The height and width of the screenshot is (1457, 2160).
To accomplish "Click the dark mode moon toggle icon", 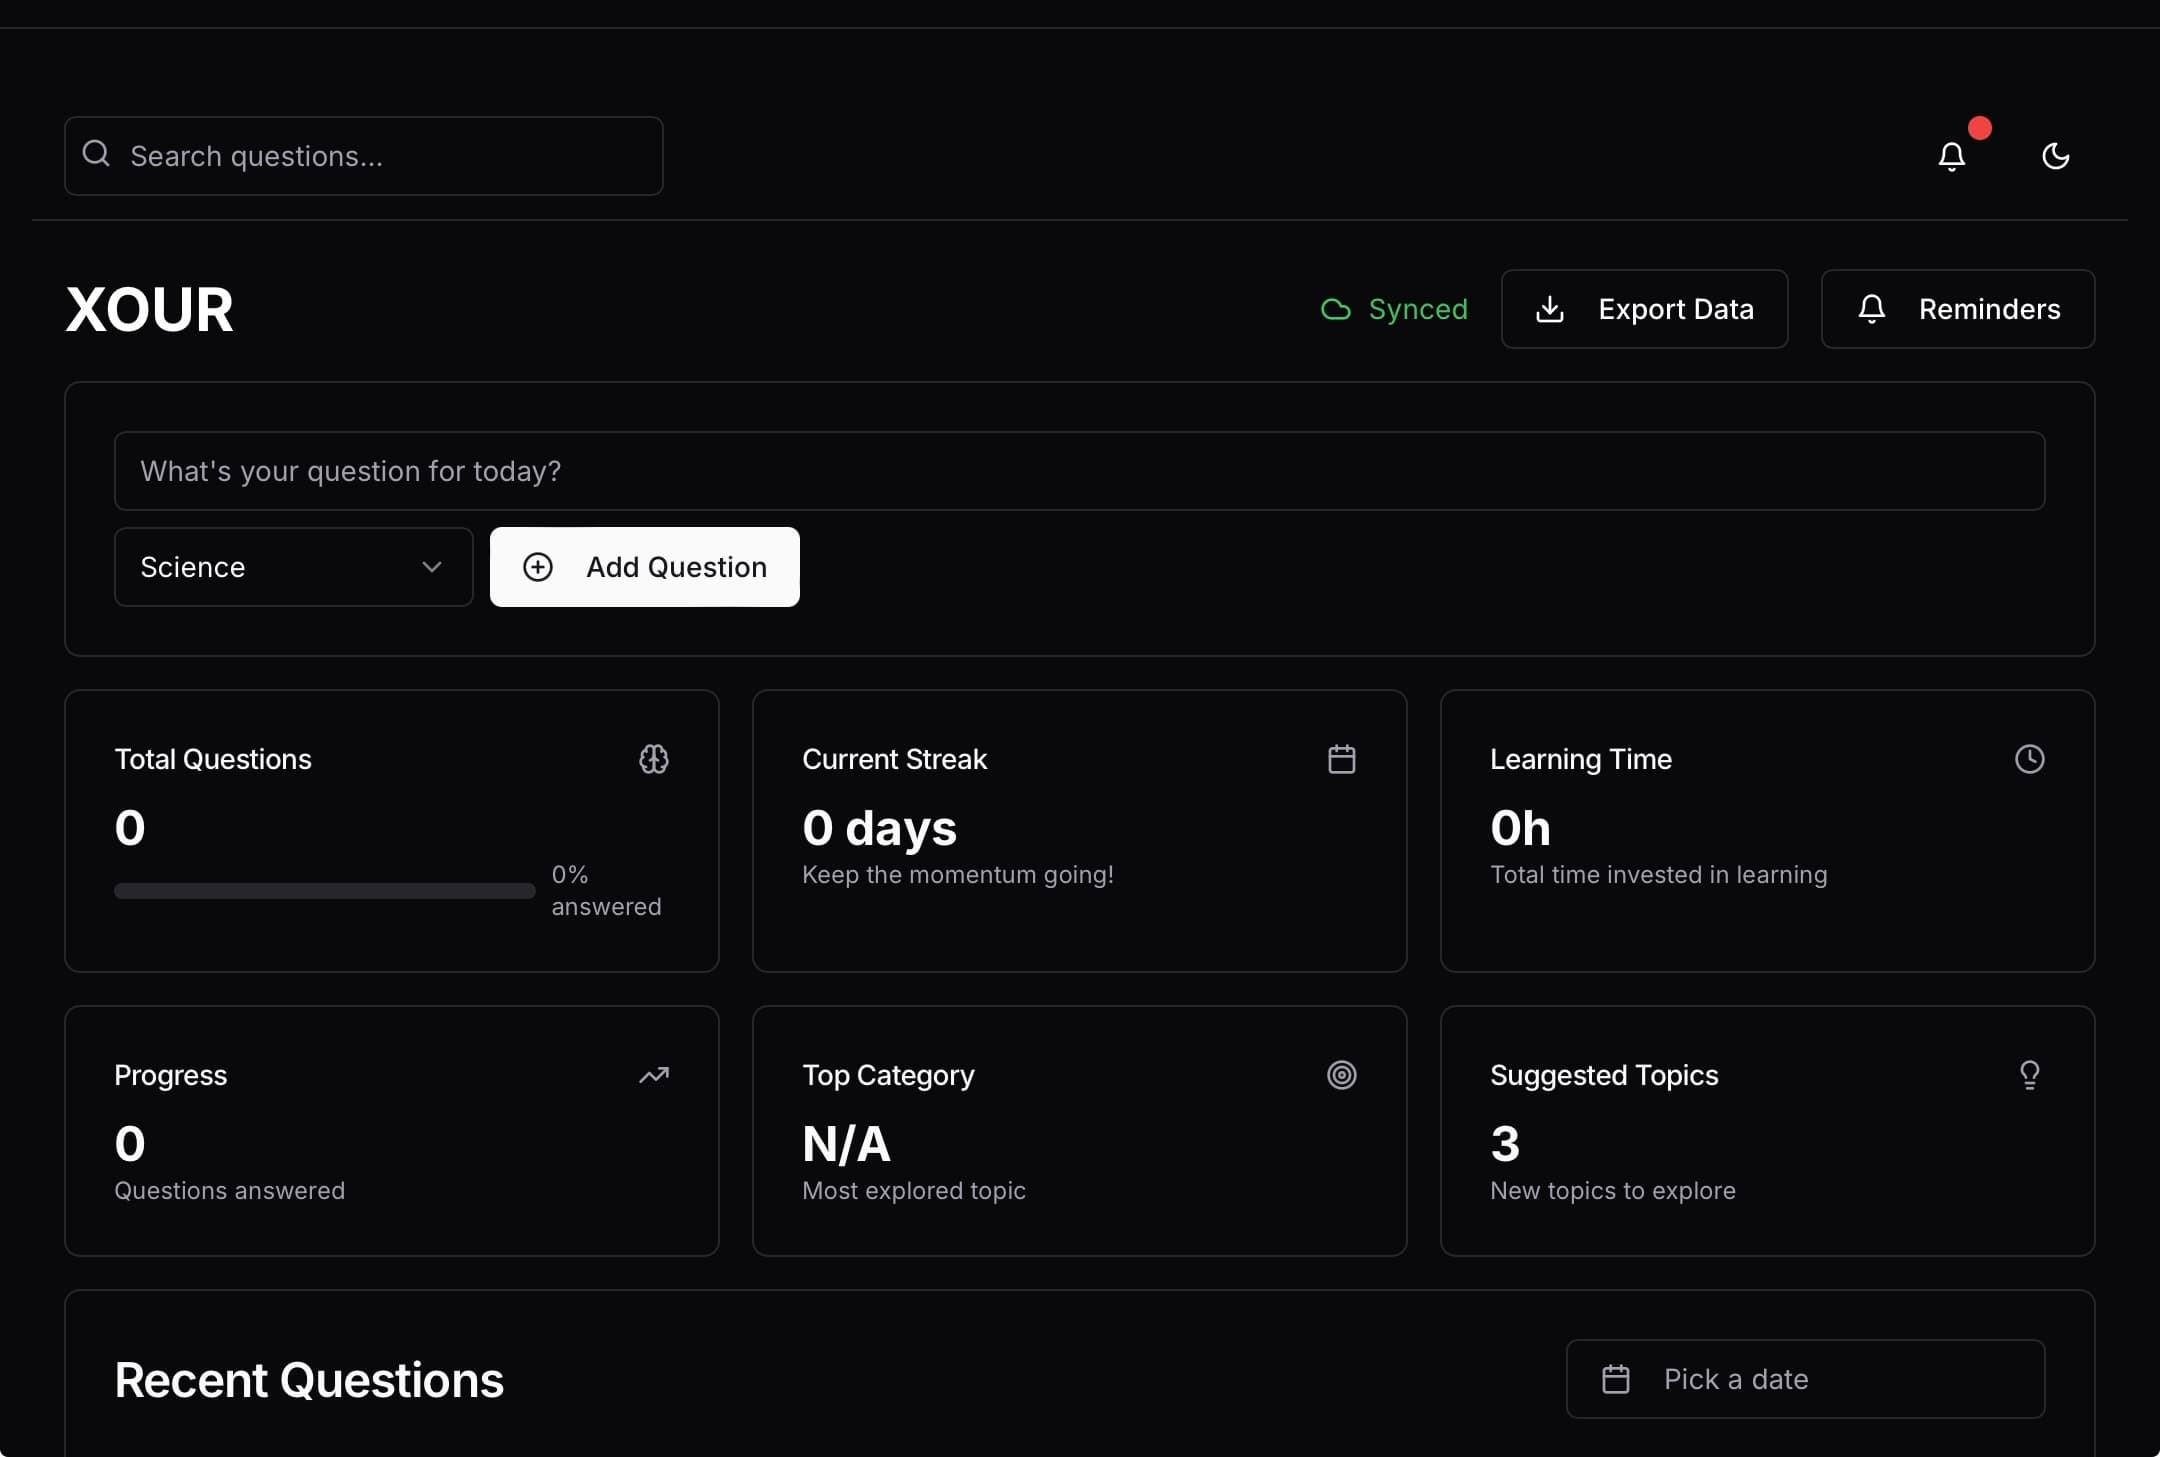I will pyautogui.click(x=2054, y=154).
